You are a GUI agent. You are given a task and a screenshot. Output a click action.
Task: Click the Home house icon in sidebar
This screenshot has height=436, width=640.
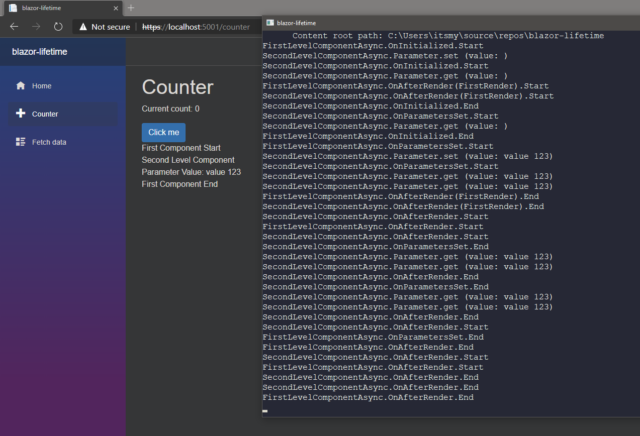(x=20, y=86)
